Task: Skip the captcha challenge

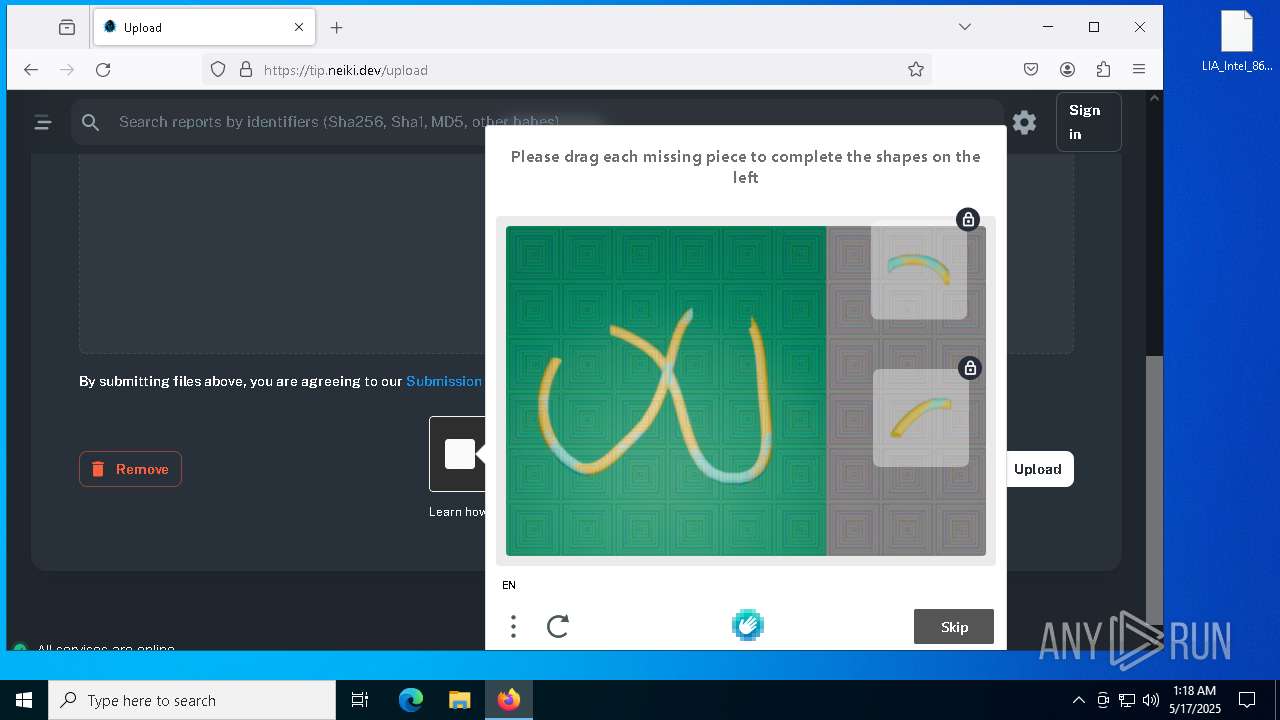Action: [954, 627]
